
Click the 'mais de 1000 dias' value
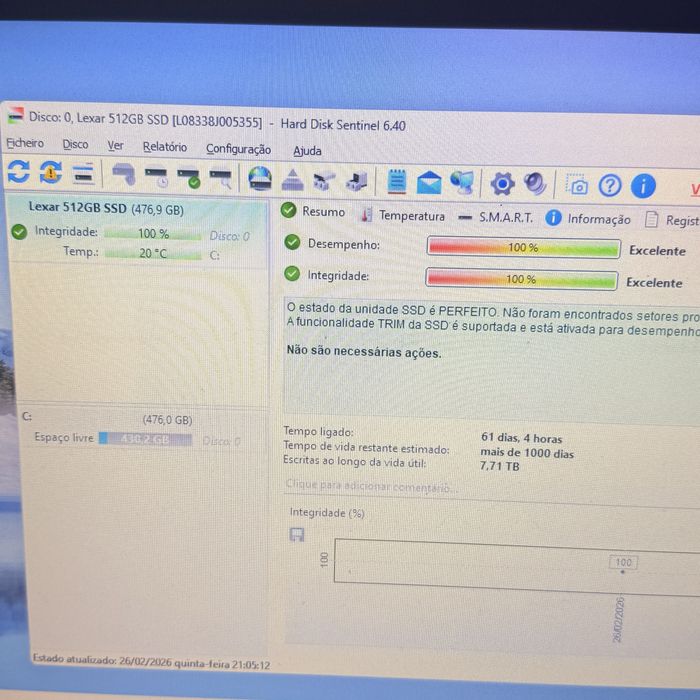pos(527,453)
